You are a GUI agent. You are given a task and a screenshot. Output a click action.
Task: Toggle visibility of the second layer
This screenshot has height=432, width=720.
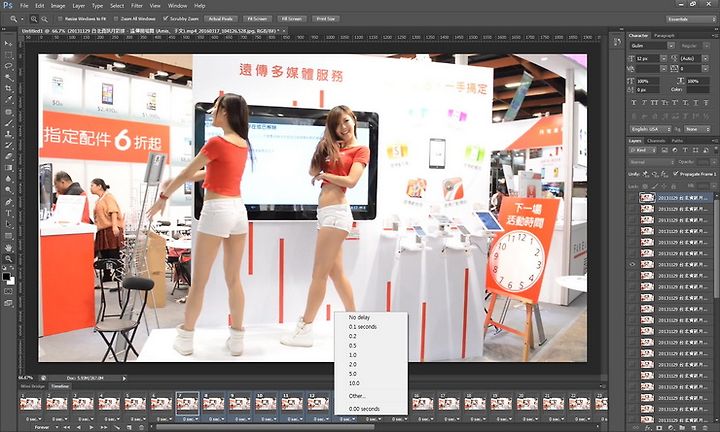633,209
